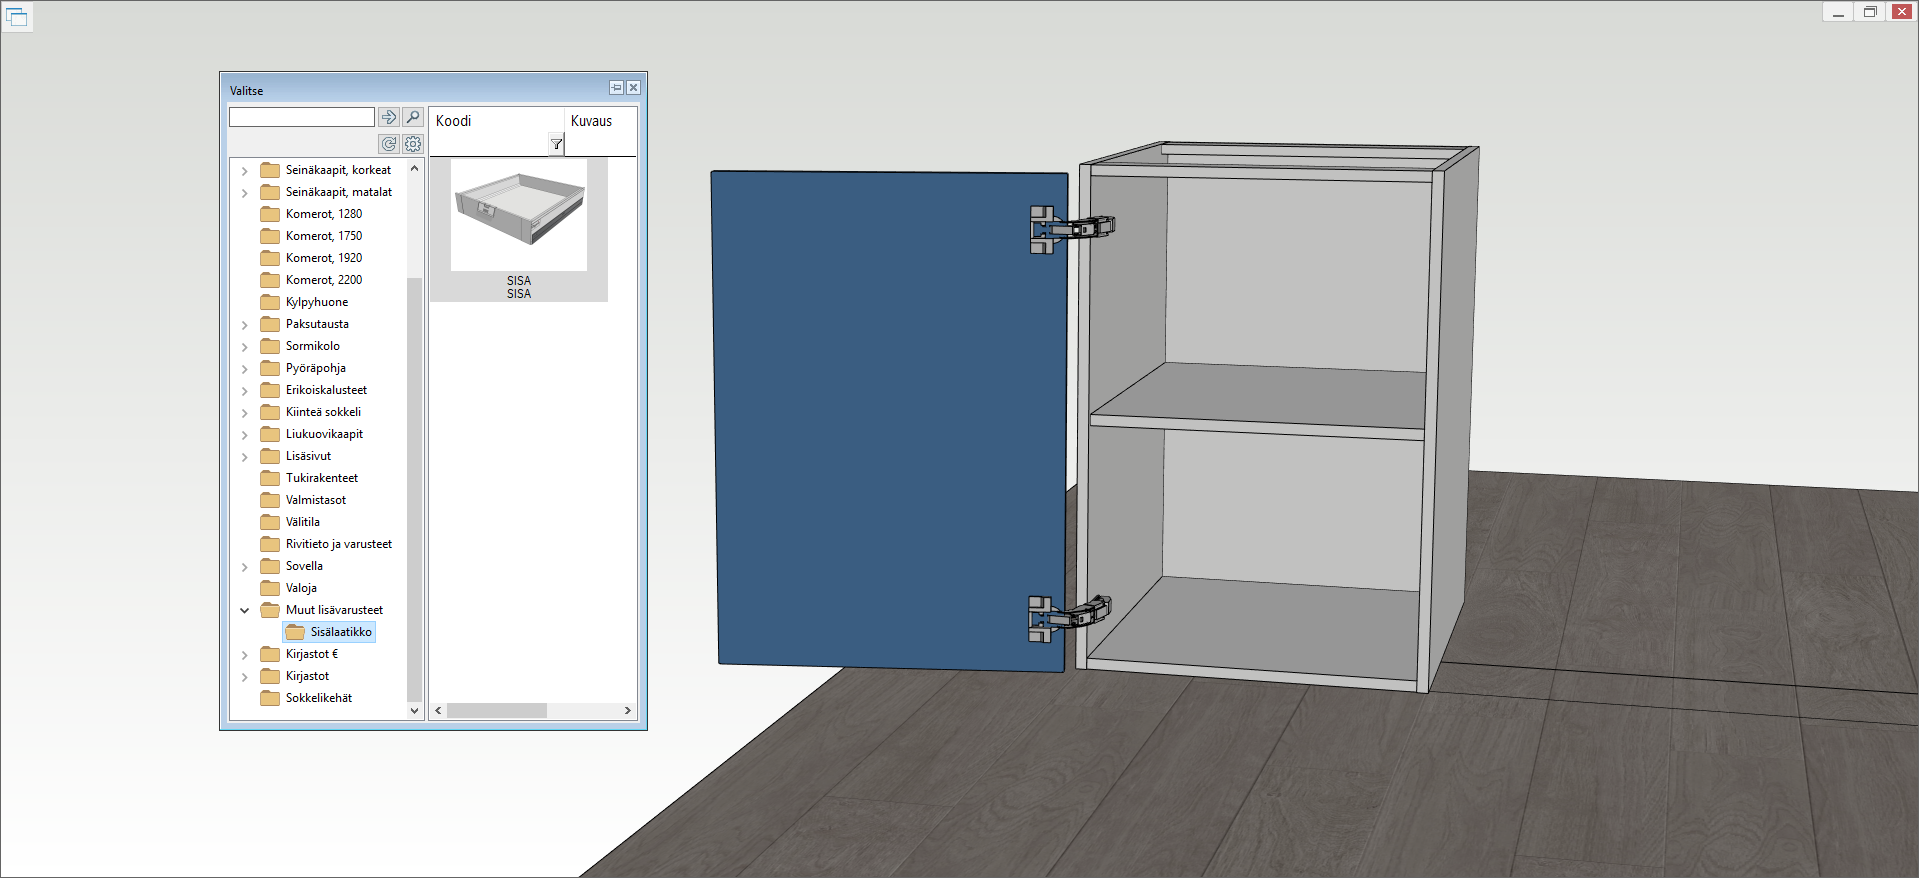Viewport: 1919px width, 878px height.
Task: Select the SISA drawer thumbnail
Action: (518, 215)
